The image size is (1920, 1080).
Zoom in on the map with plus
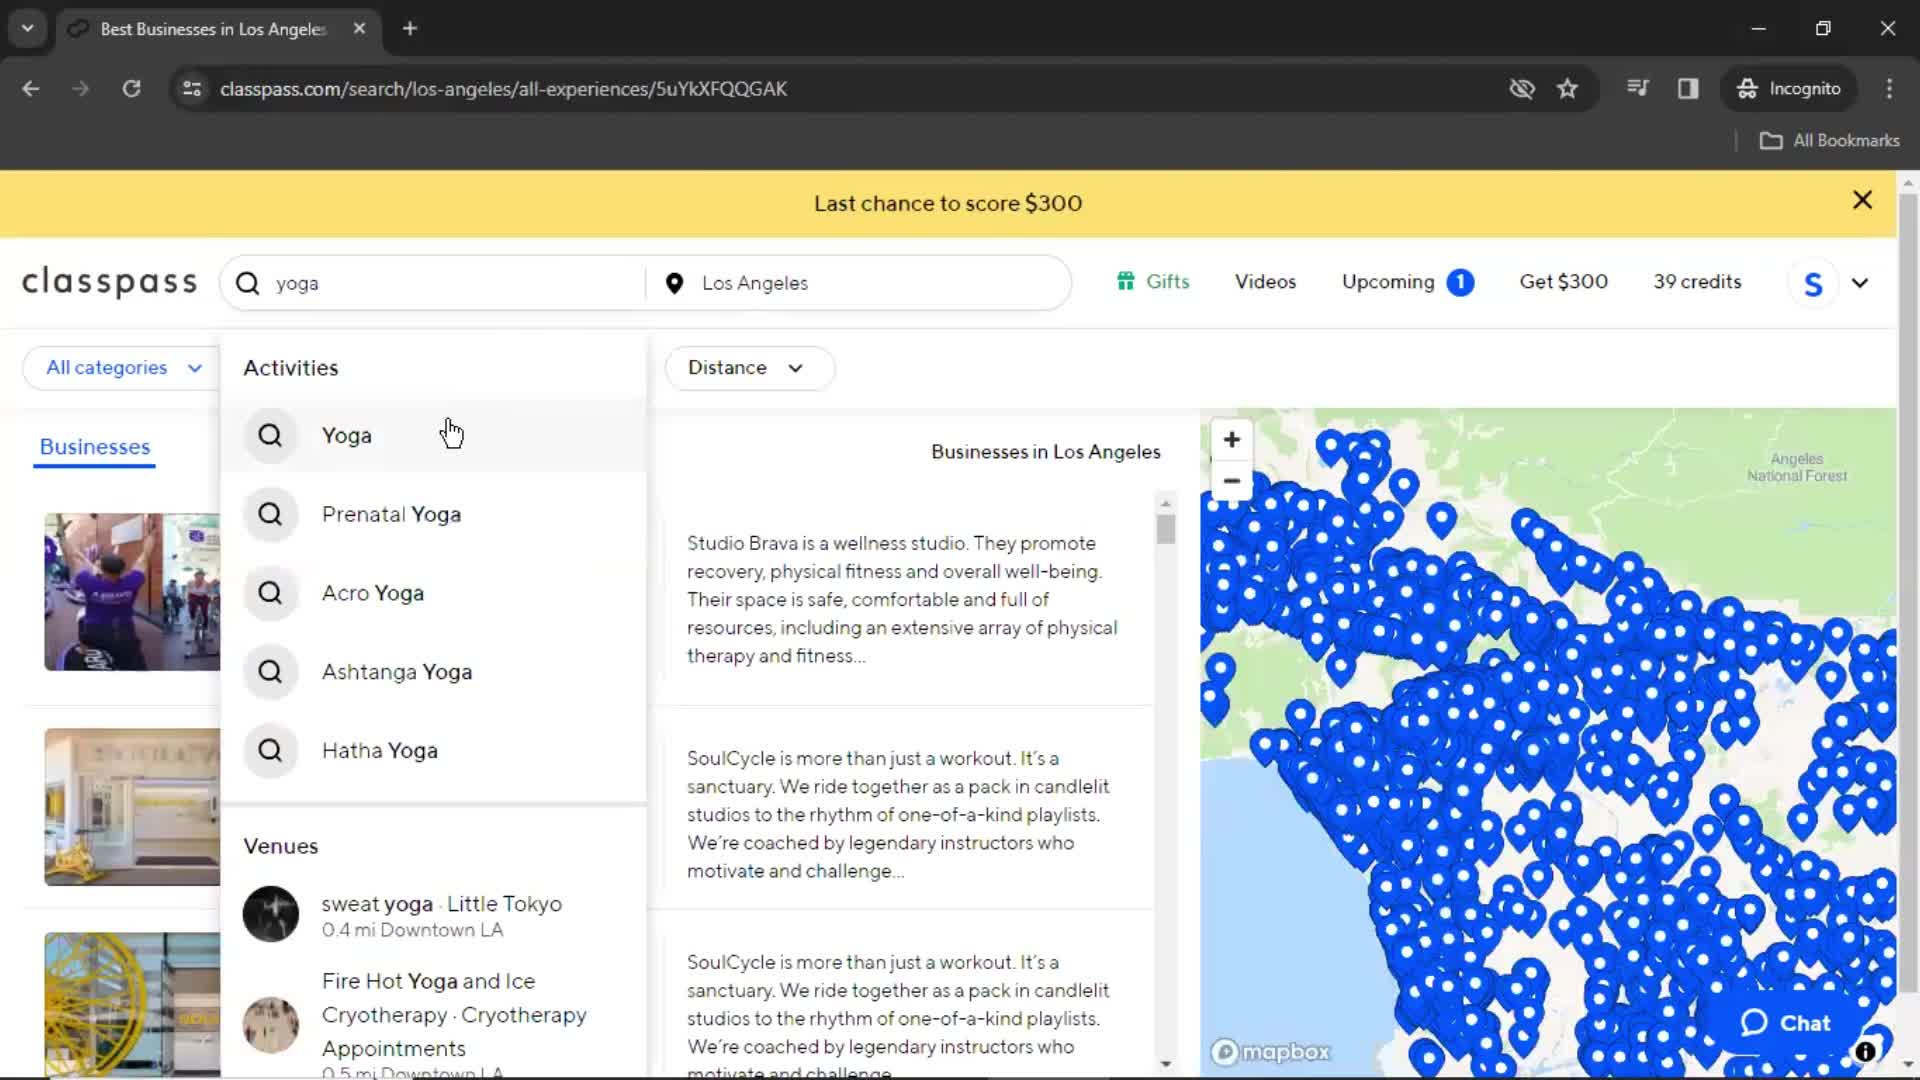coord(1232,439)
